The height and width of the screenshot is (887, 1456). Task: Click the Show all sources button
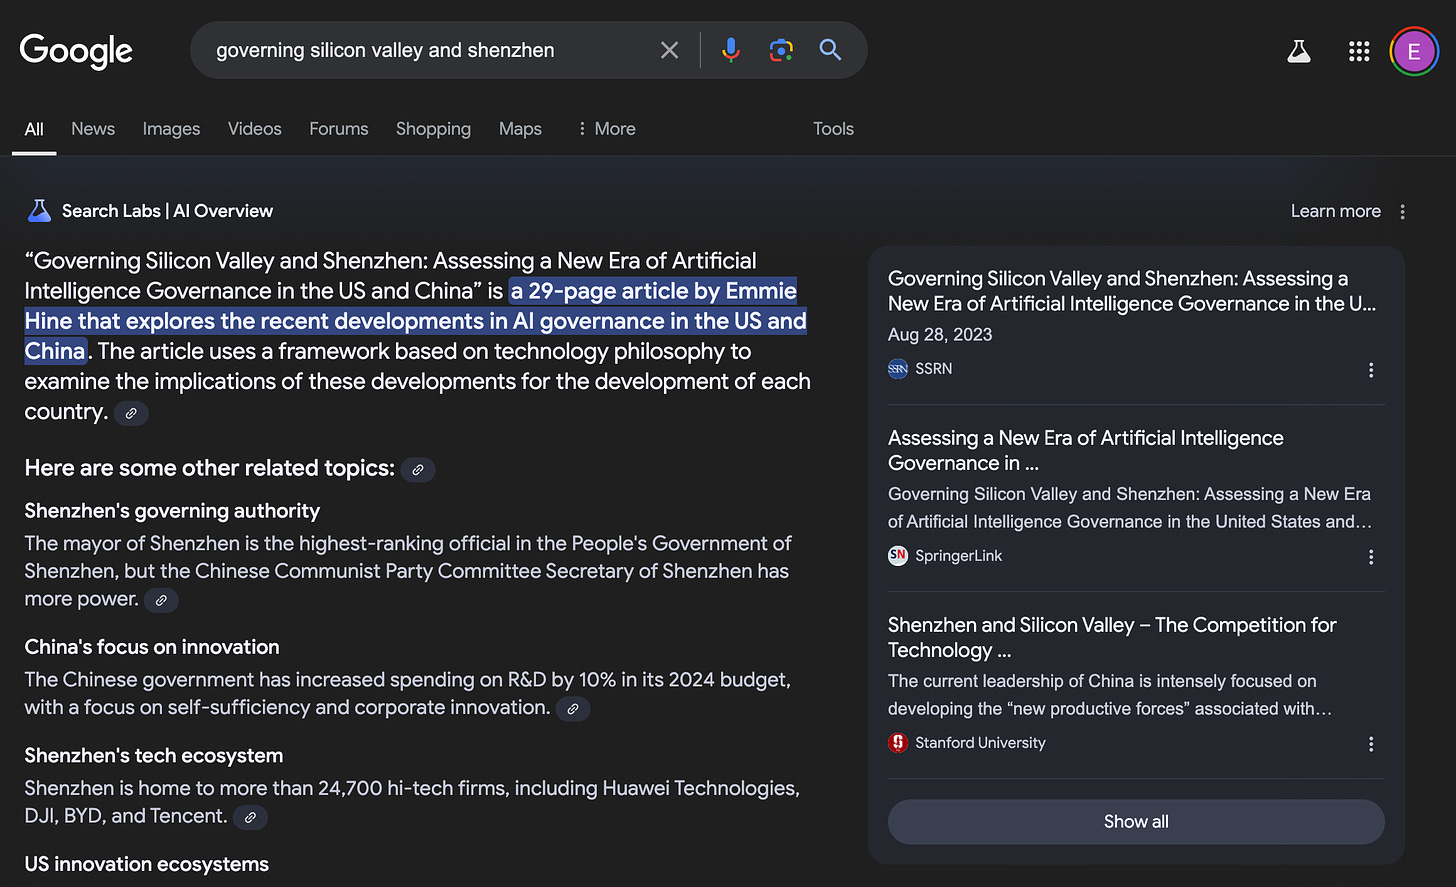point(1136,822)
